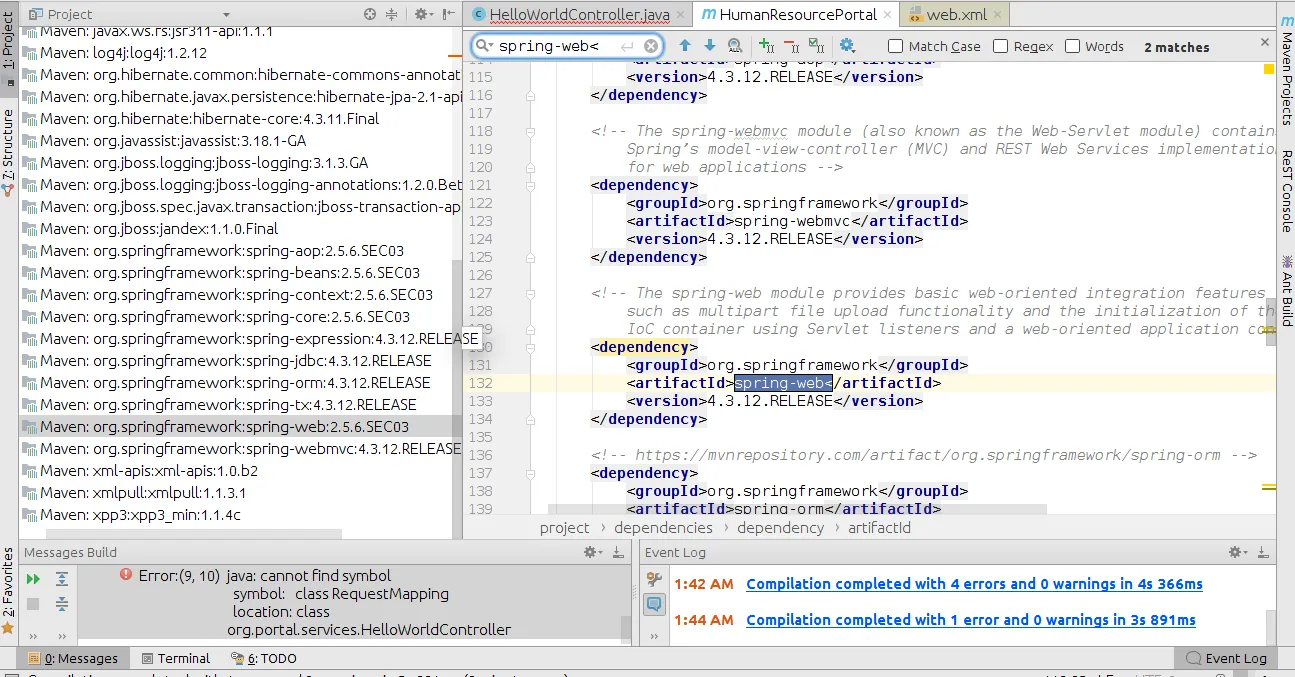Open the ReST Console side tab
The image size is (1295, 677).
pyautogui.click(x=1286, y=191)
